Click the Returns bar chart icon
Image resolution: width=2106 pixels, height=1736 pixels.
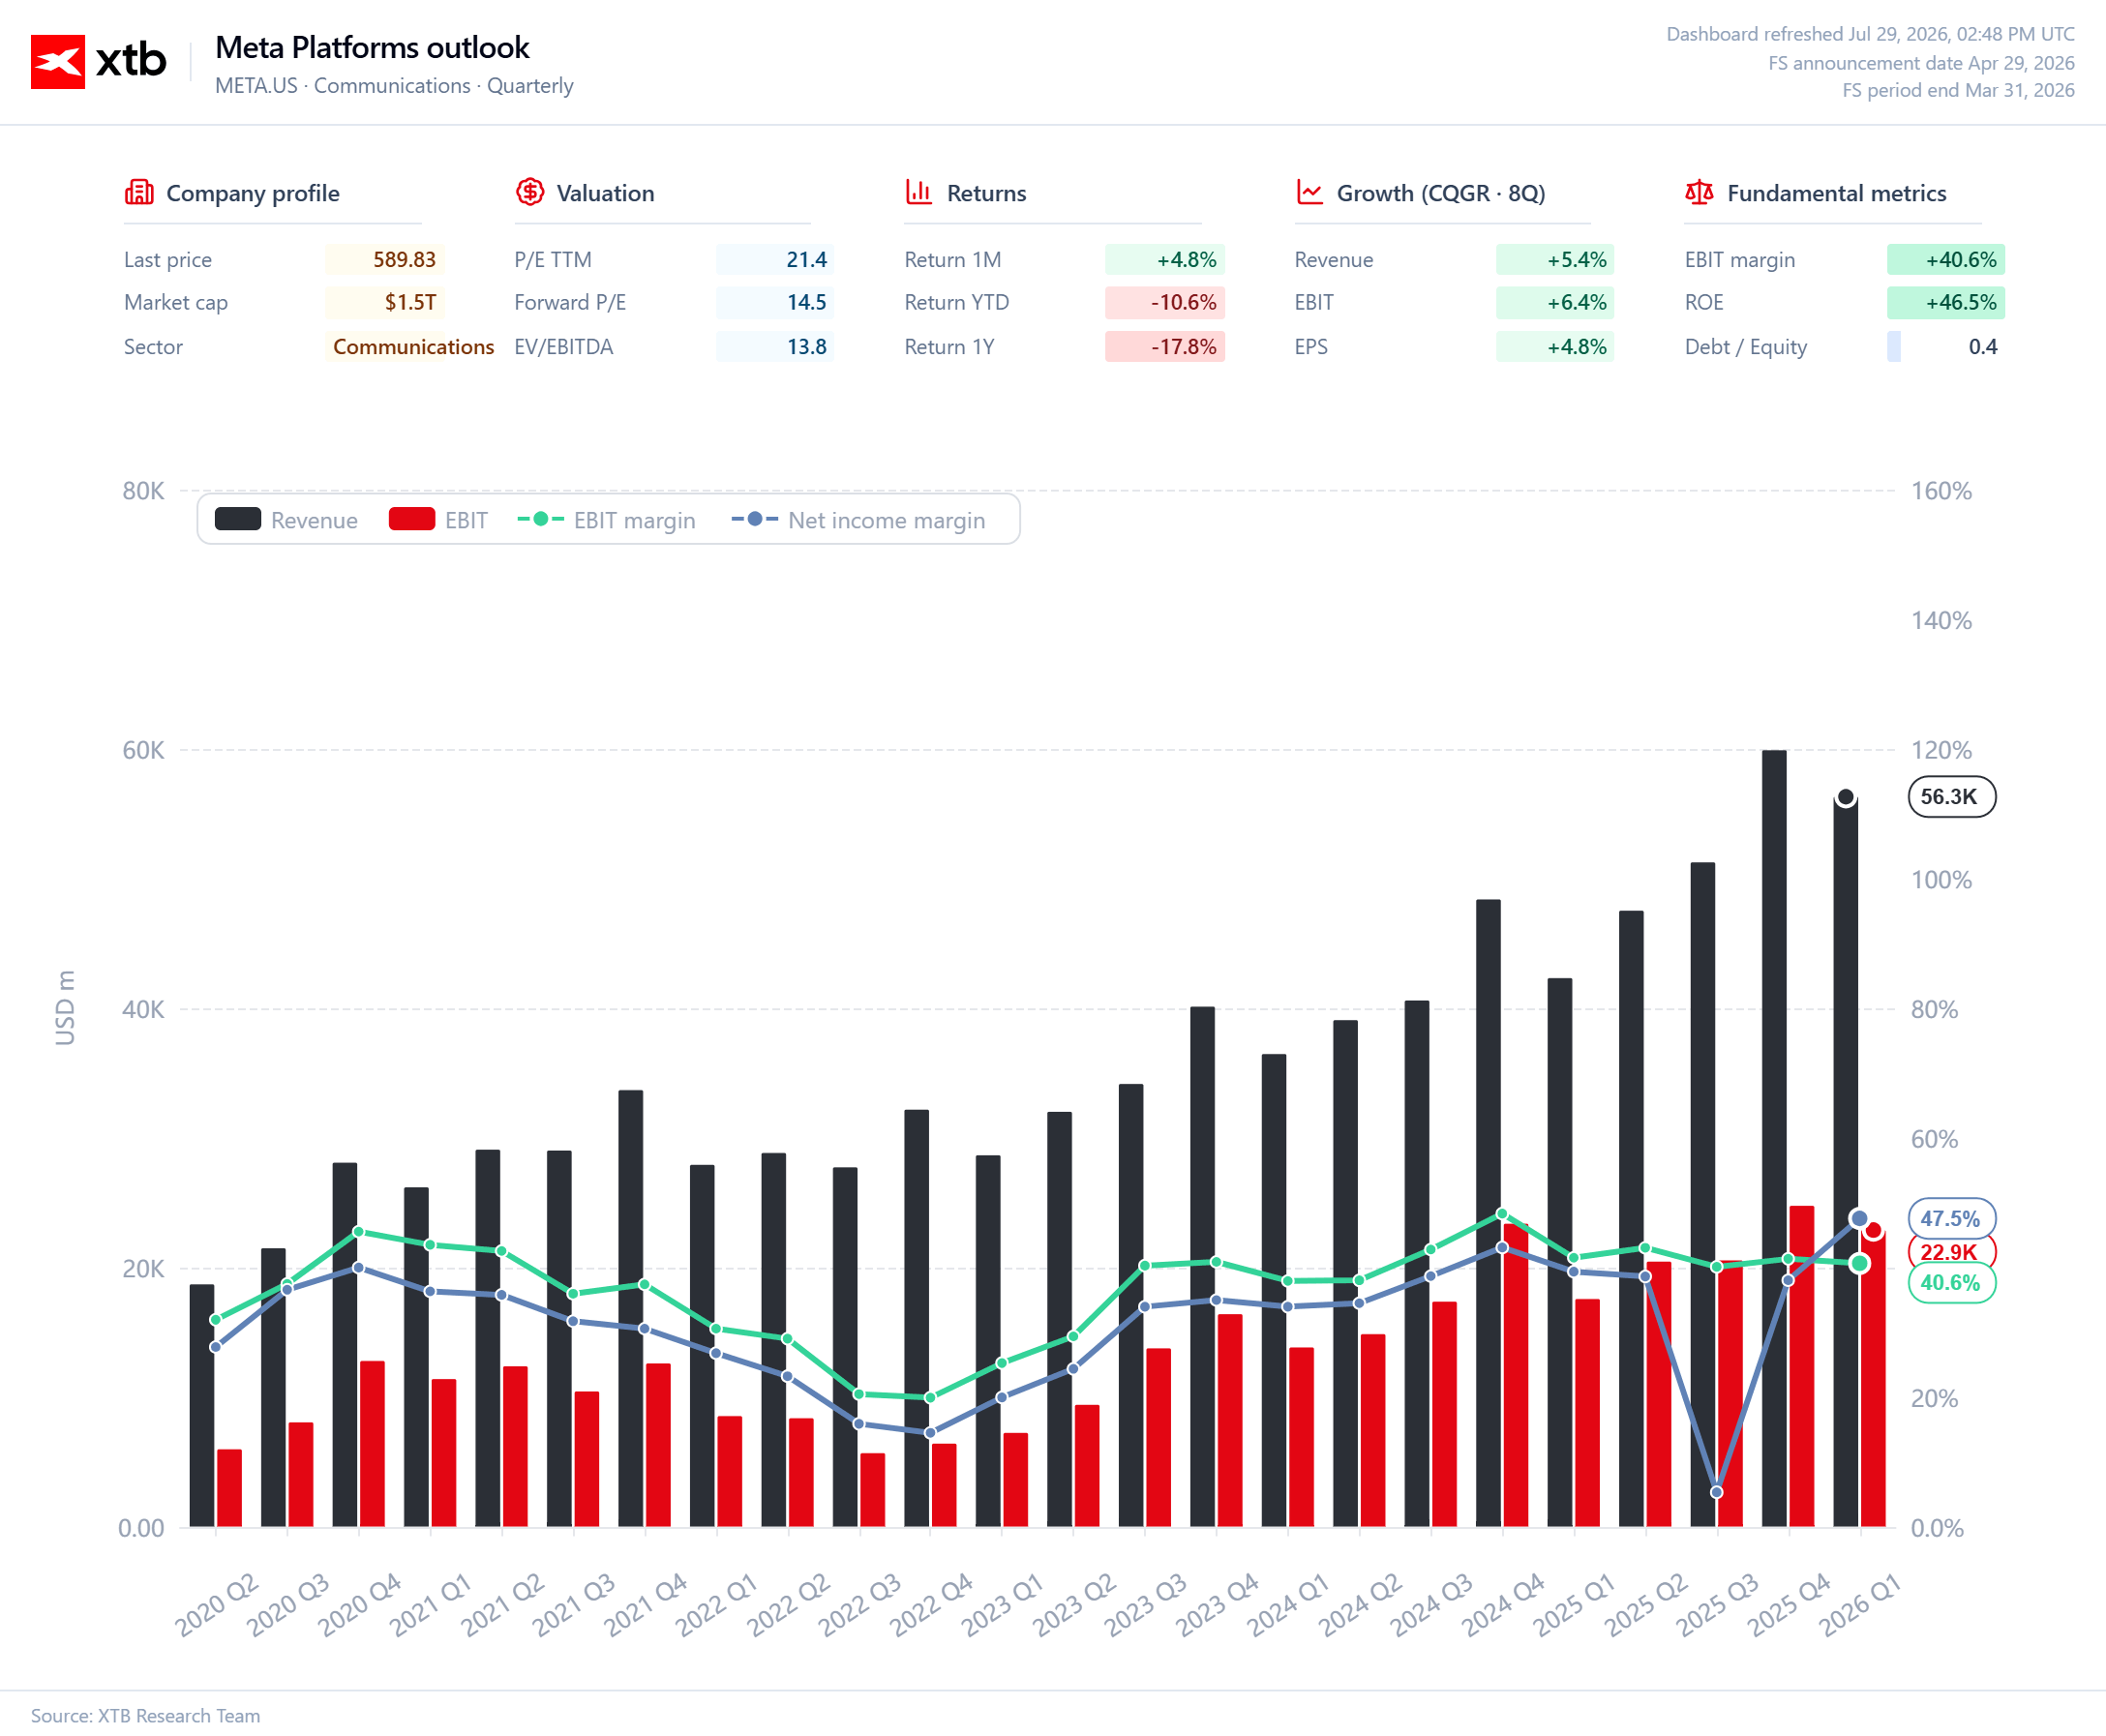pyautogui.click(x=919, y=192)
